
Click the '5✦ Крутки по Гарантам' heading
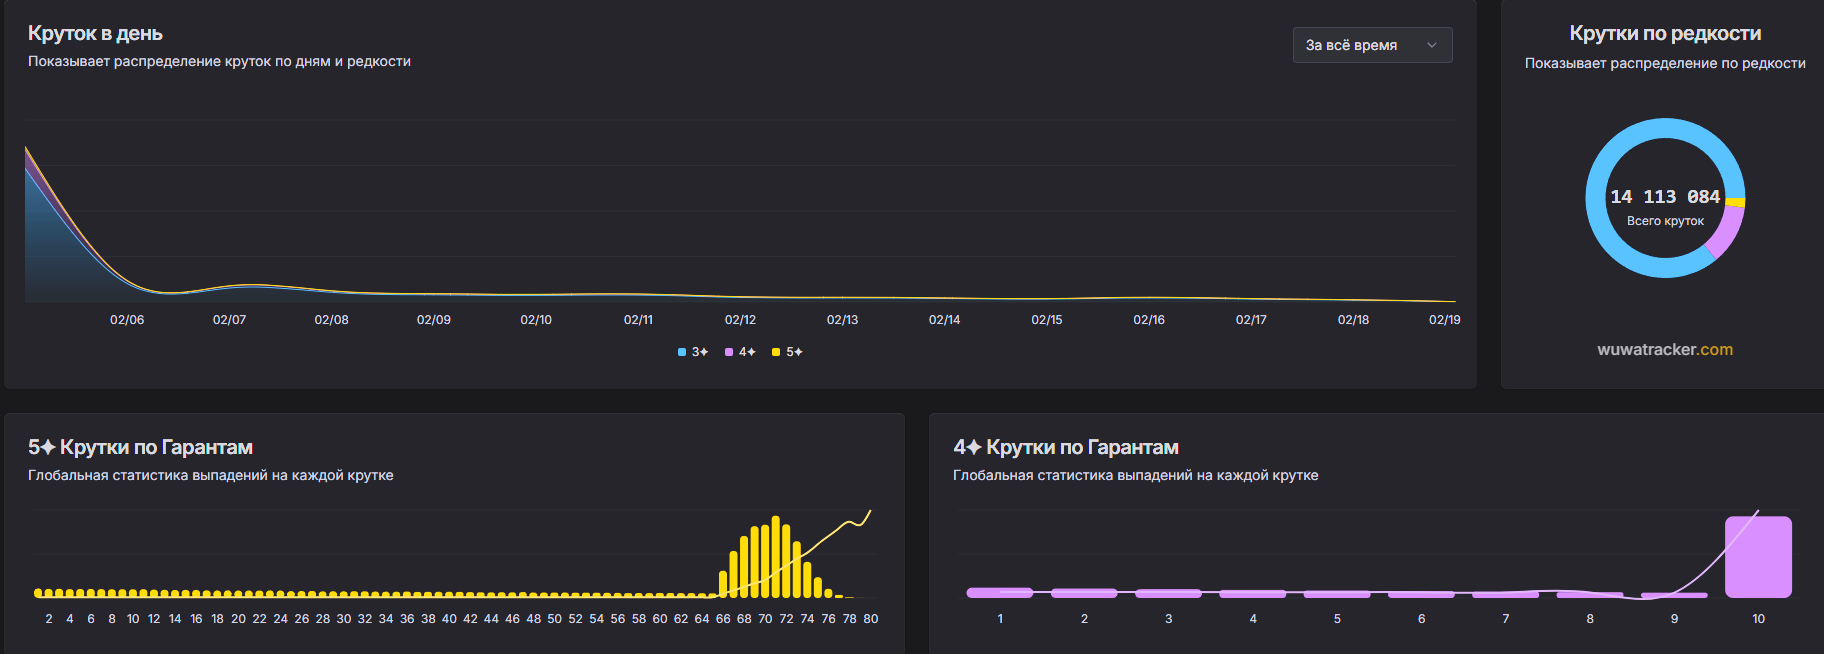tap(140, 447)
